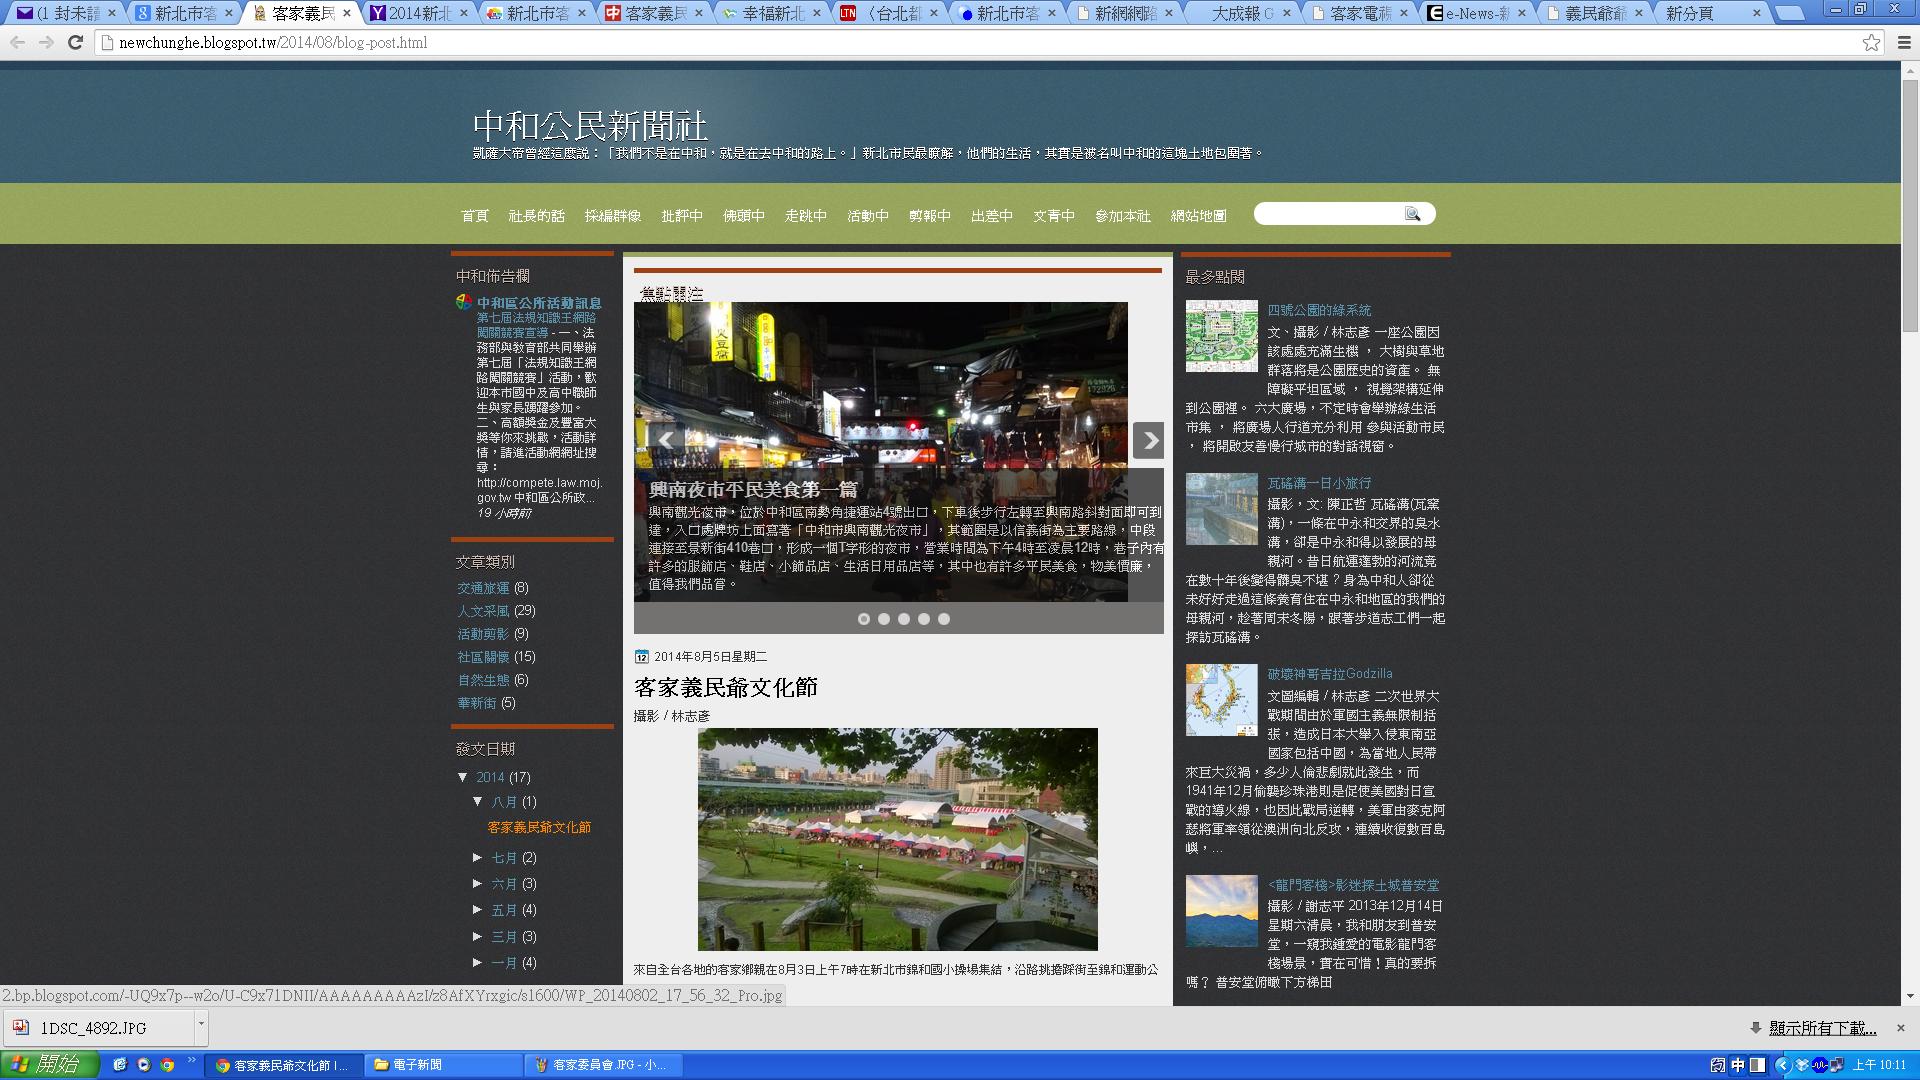Bookmark this page with the star icon

(1871, 42)
